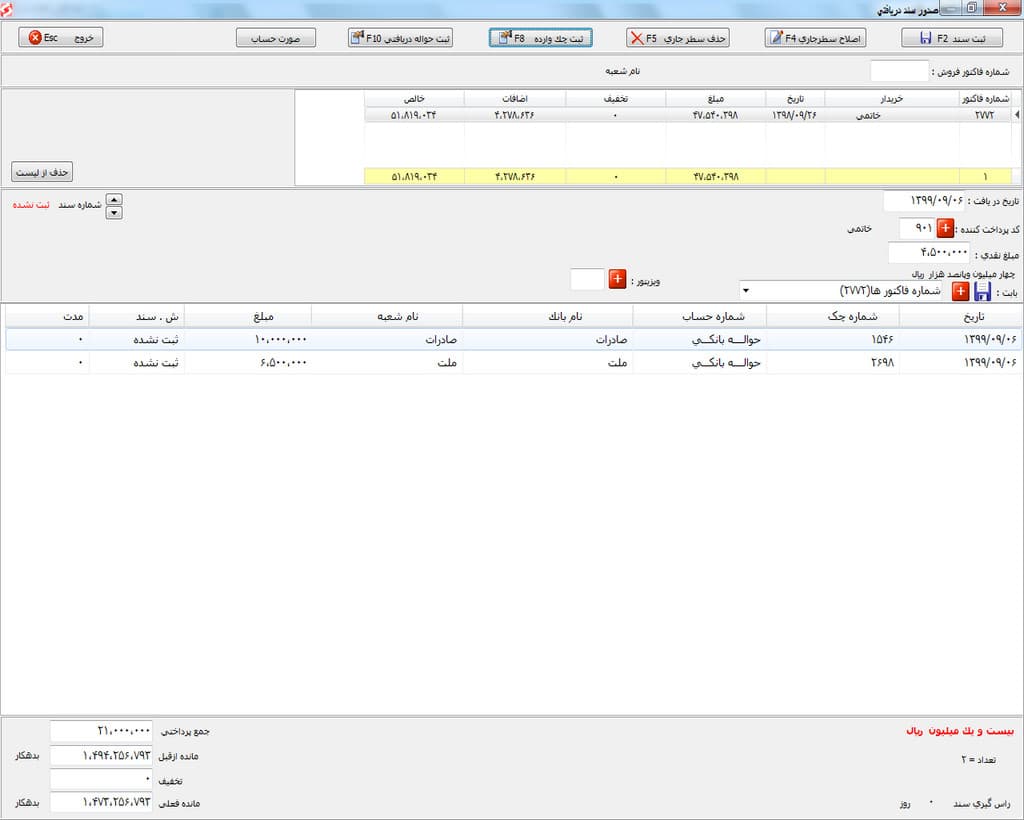Image resolution: width=1024 pixels, height=820 pixels.
Task: Expand the بابت dropdown list
Action: 746,291
